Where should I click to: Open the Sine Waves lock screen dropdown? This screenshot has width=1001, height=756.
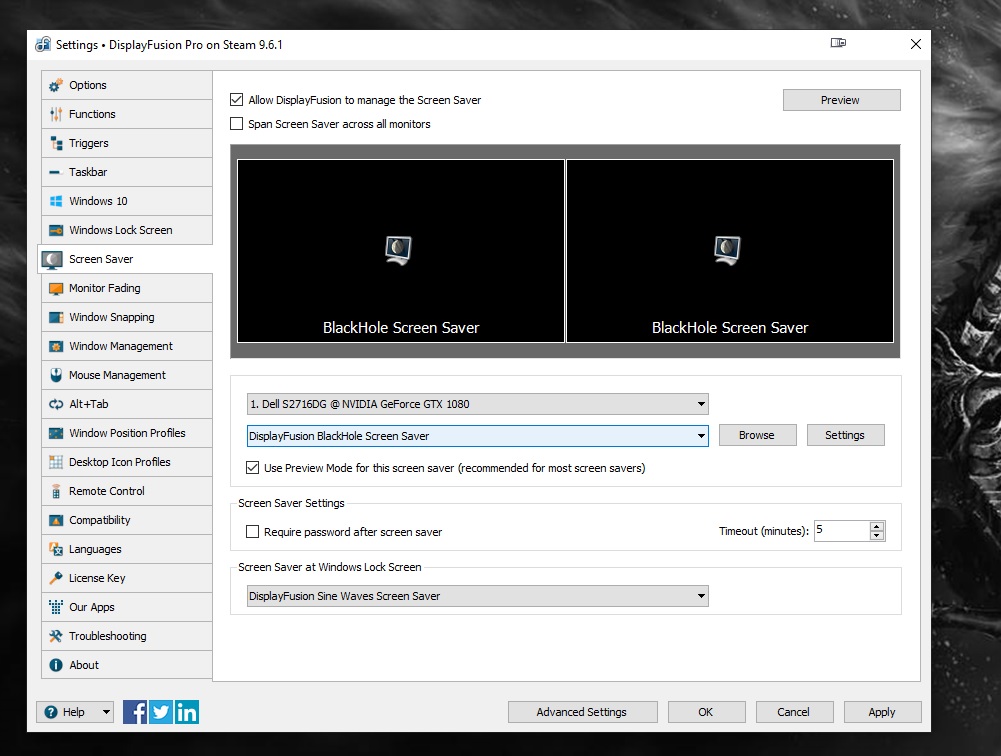tap(478, 596)
